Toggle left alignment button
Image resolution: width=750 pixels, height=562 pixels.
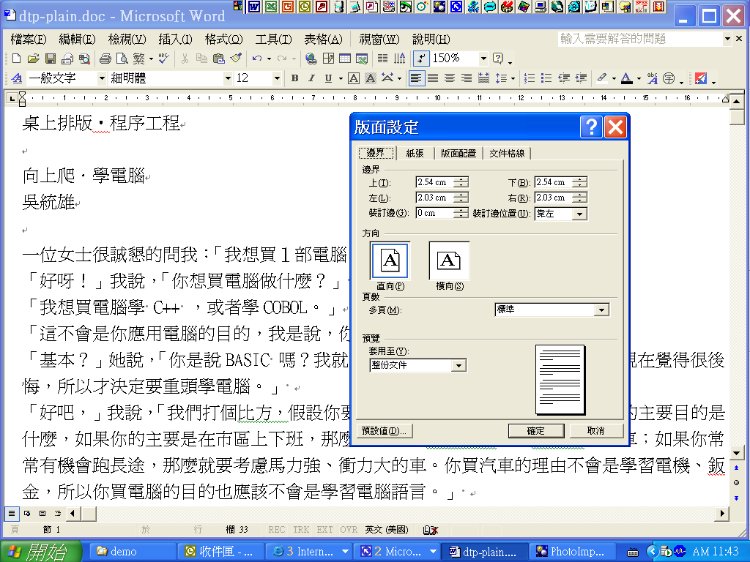point(416,78)
